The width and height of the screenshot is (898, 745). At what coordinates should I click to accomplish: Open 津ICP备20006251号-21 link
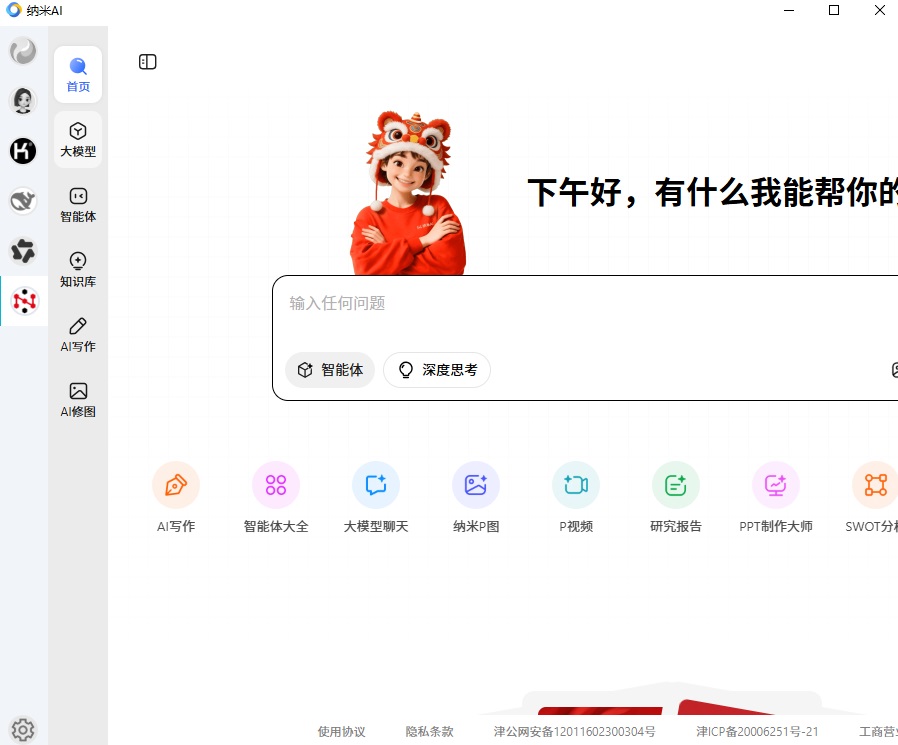click(x=757, y=731)
